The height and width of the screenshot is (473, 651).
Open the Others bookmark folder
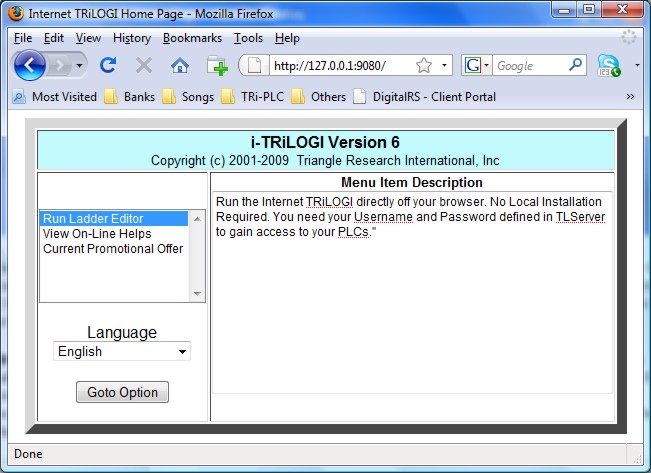318,97
